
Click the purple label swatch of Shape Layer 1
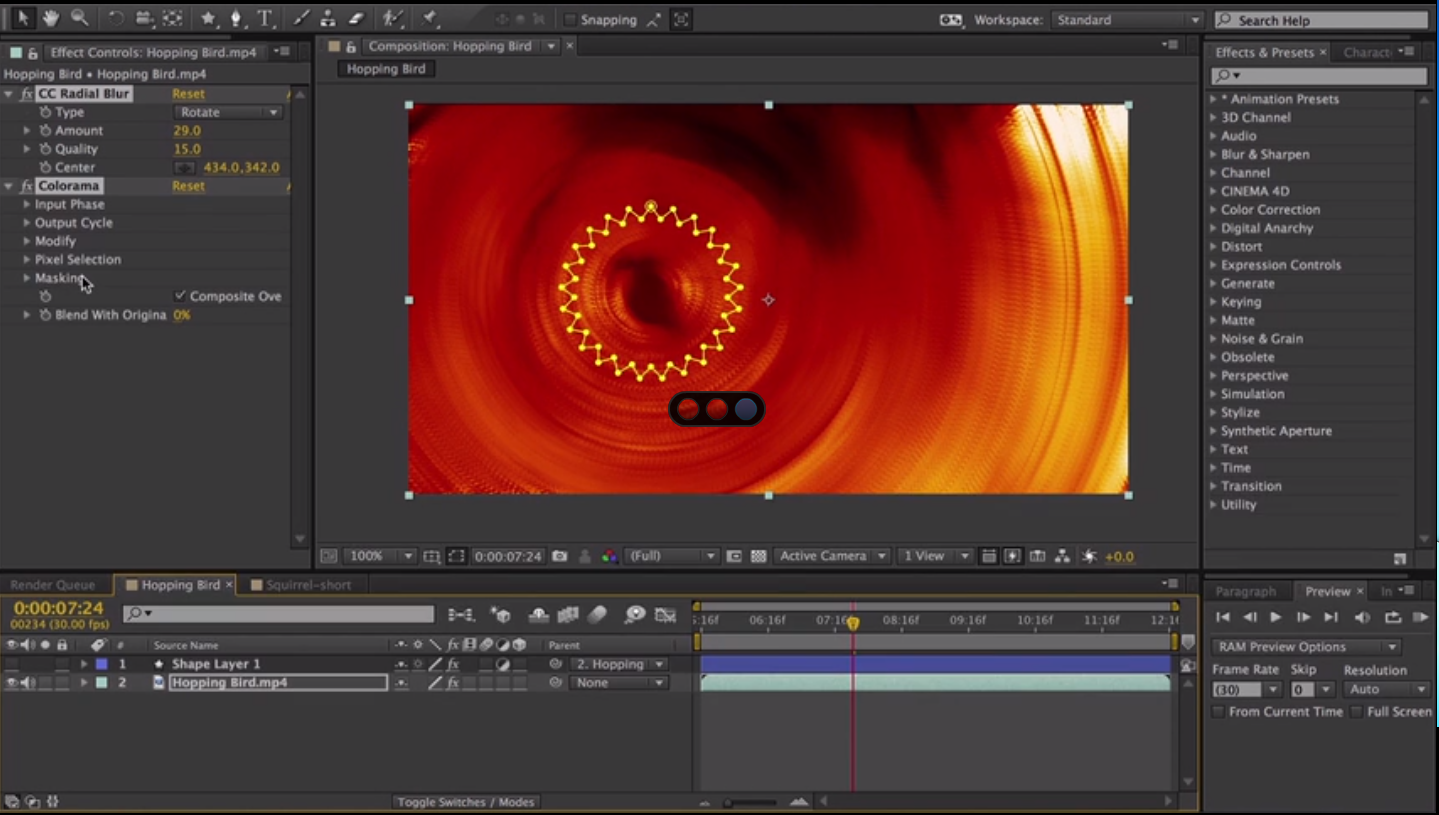pos(101,664)
